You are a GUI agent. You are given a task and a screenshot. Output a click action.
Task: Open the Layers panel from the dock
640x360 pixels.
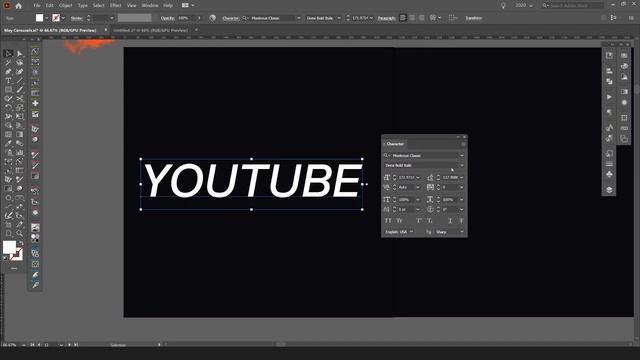[609, 190]
